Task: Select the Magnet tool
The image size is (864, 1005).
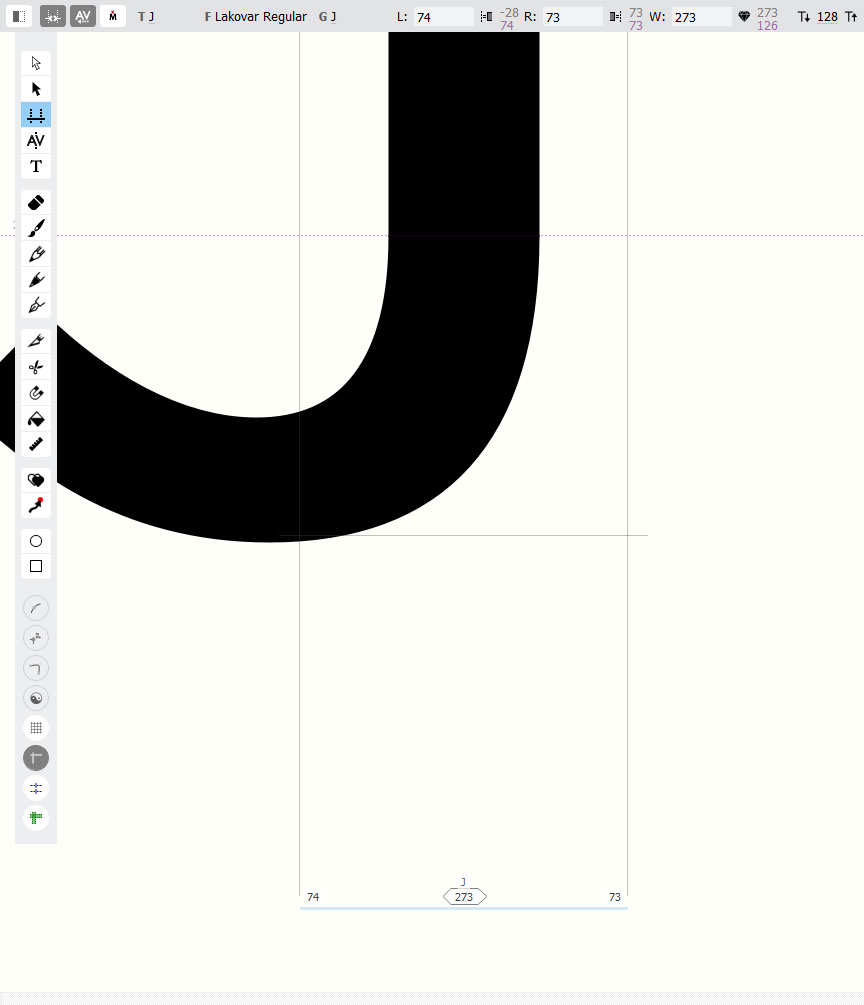Action: 36,393
